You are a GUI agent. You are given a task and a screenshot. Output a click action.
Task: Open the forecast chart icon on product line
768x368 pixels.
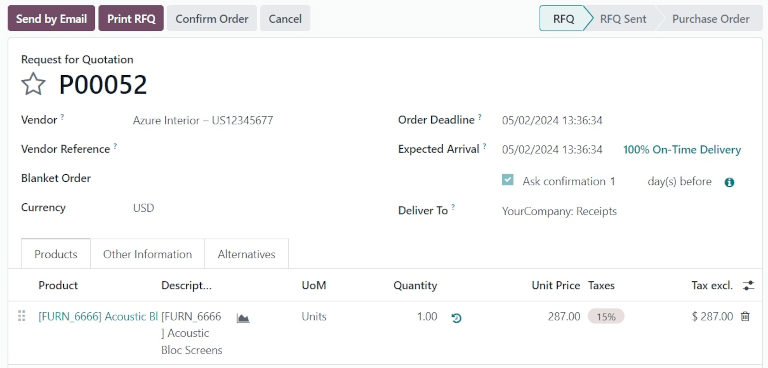[243, 318]
